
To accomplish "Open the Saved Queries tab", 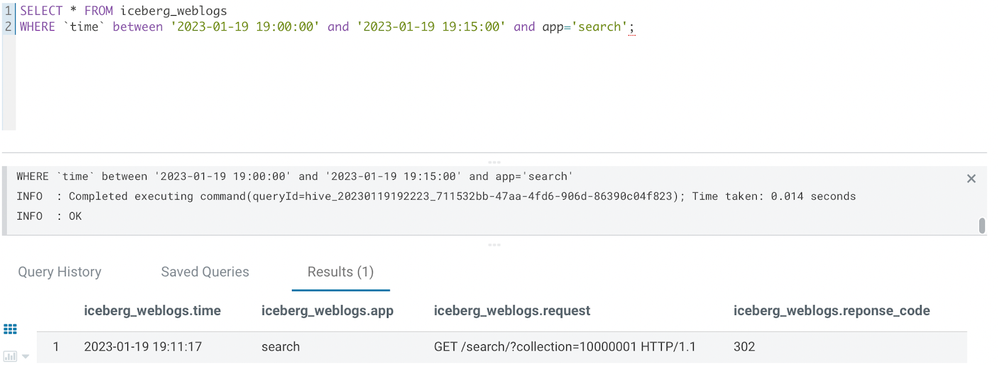I will [205, 272].
